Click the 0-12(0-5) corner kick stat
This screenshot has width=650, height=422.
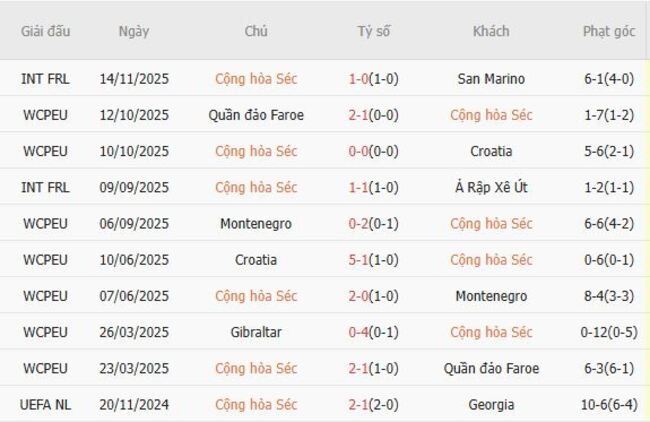[x=609, y=332]
